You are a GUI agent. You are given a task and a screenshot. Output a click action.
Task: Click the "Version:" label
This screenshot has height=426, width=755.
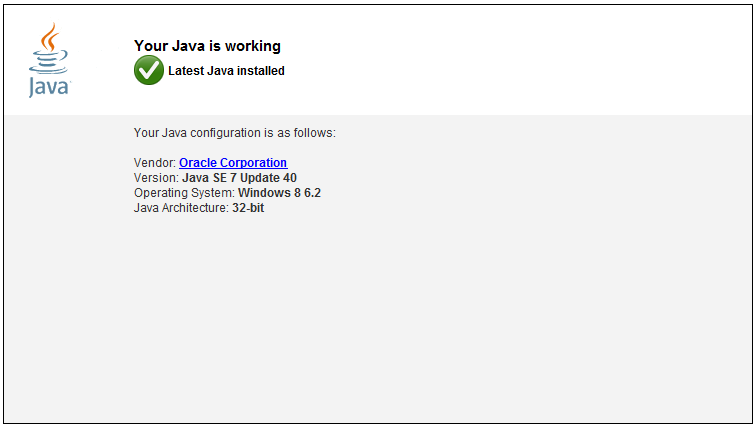click(156, 178)
